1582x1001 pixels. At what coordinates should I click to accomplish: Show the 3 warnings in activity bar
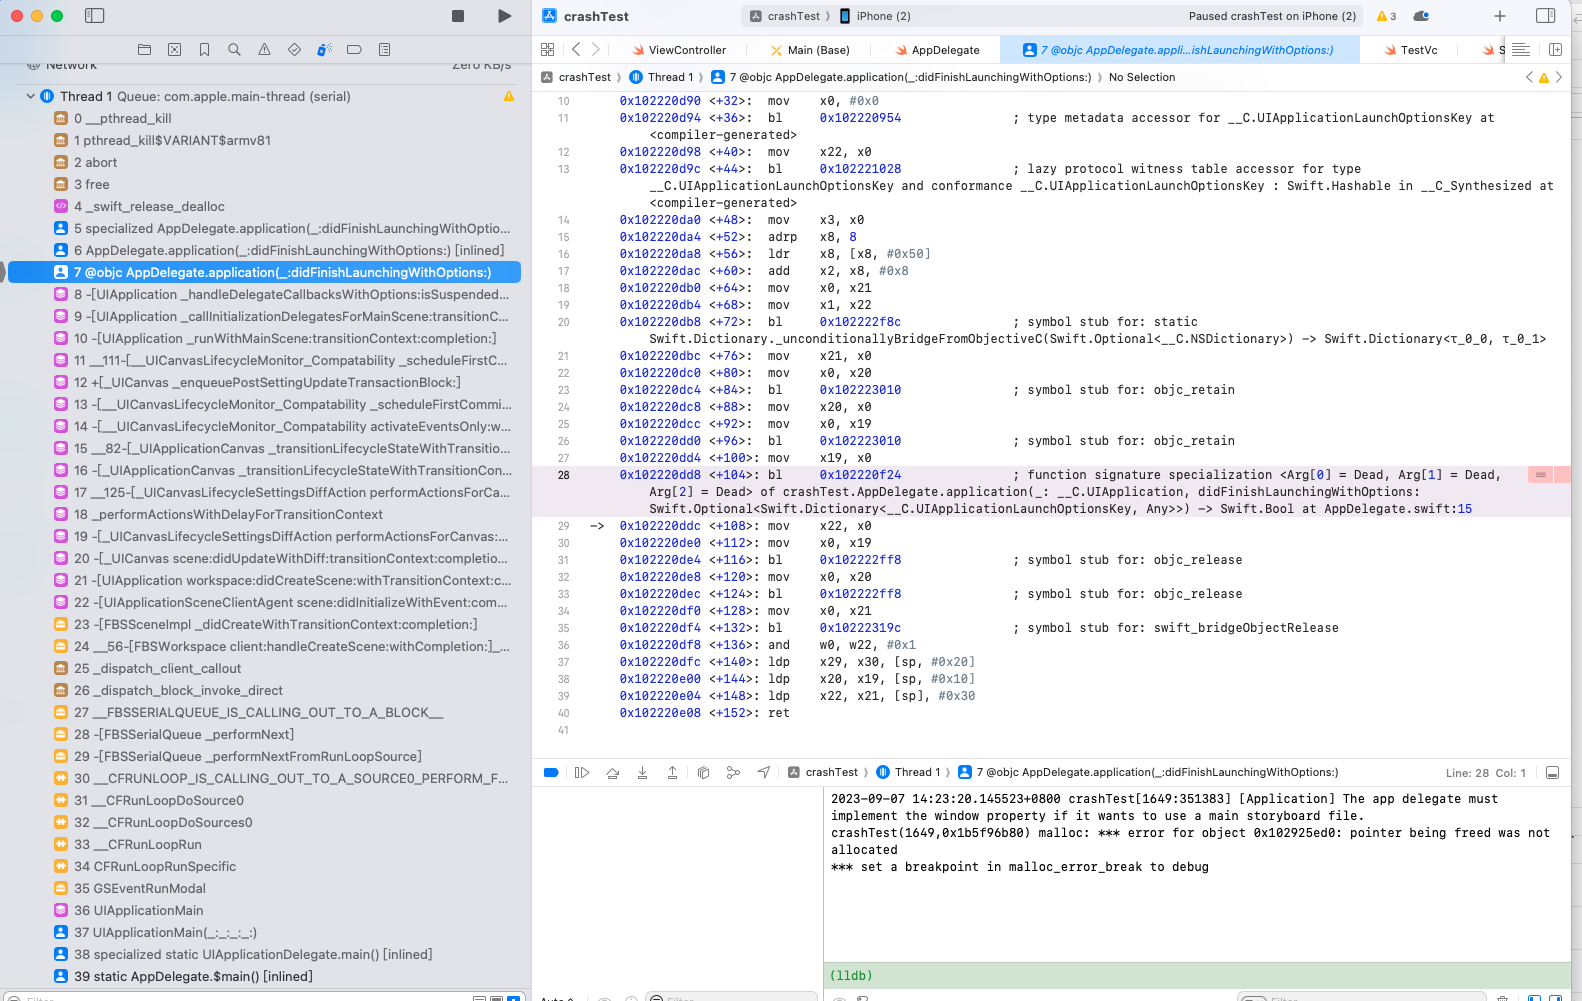click(x=1386, y=16)
